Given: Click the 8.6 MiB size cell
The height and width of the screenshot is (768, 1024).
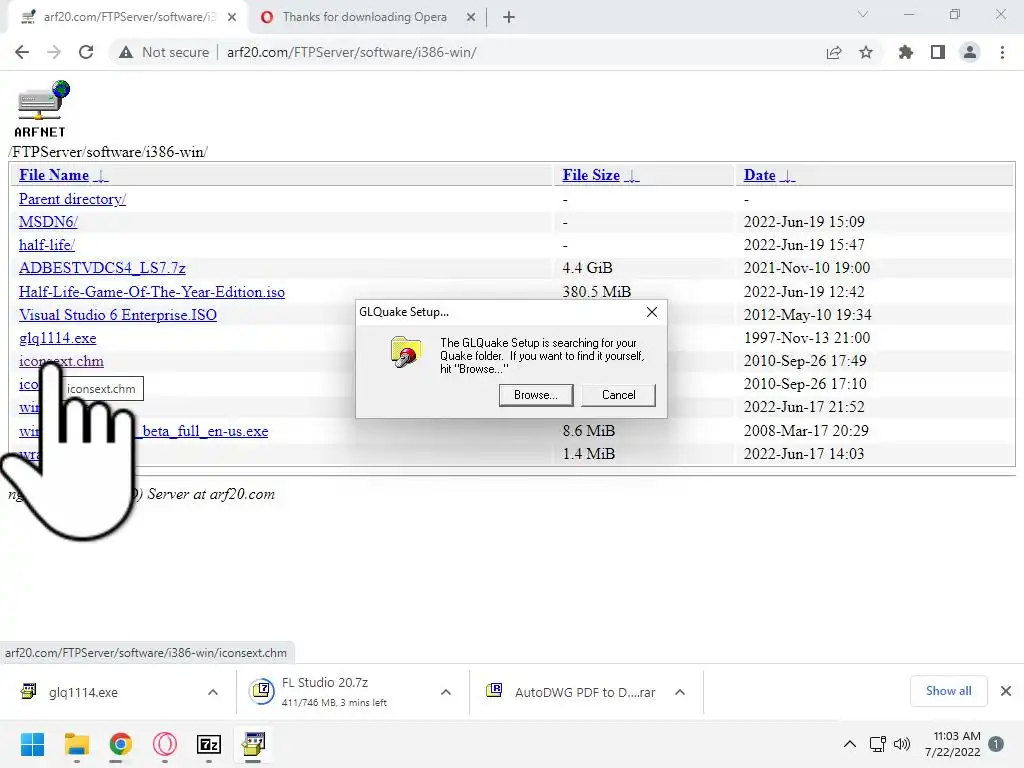Looking at the screenshot, I should (x=588, y=431).
